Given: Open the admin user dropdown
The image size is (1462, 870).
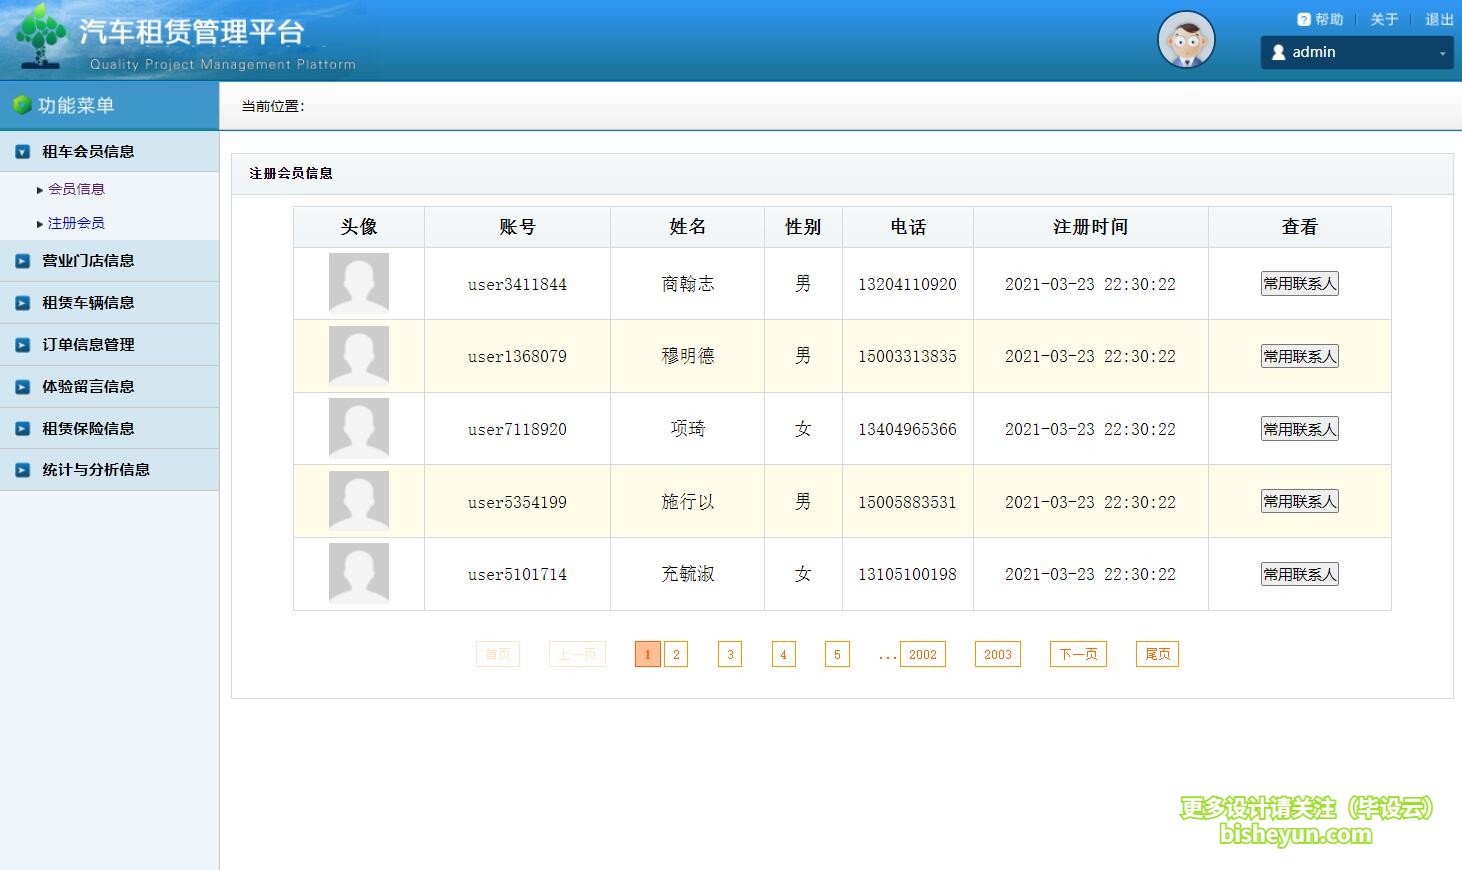Looking at the screenshot, I should (x=1356, y=53).
